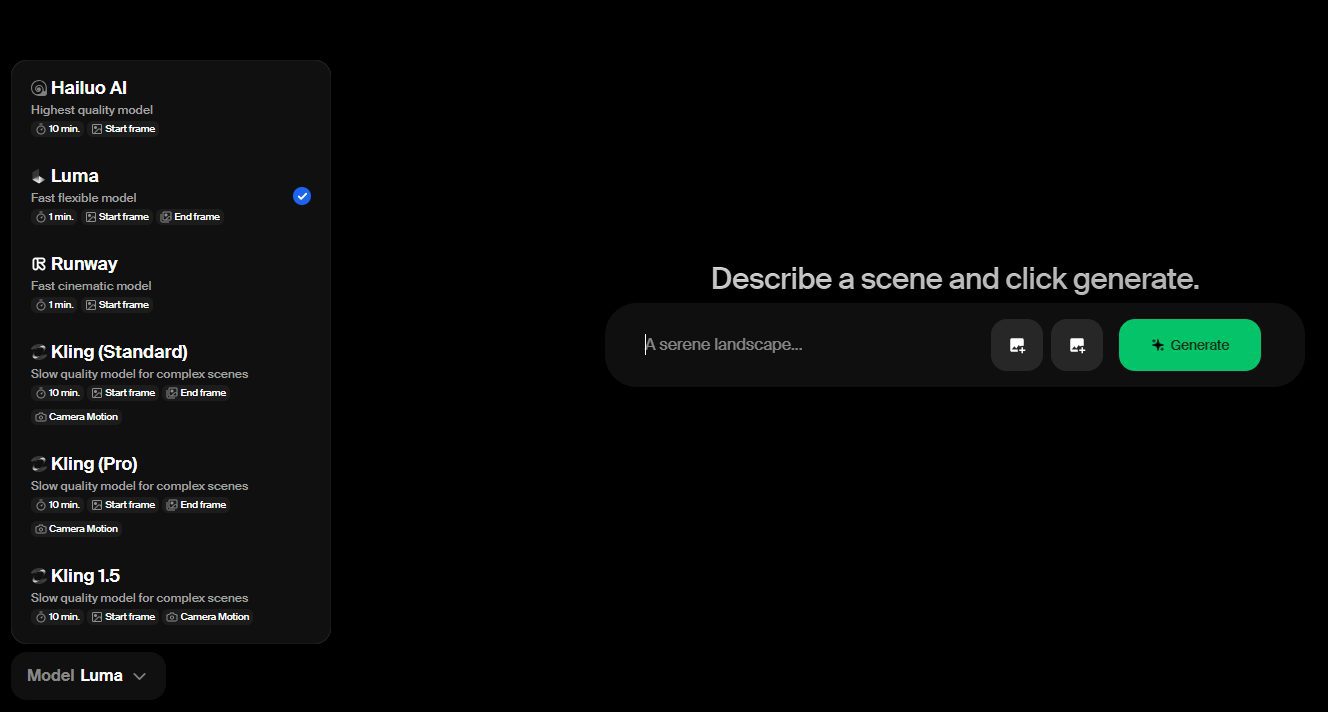Click the 'Highest quality model' description
Image resolution: width=1328 pixels, height=712 pixels.
pos(92,110)
